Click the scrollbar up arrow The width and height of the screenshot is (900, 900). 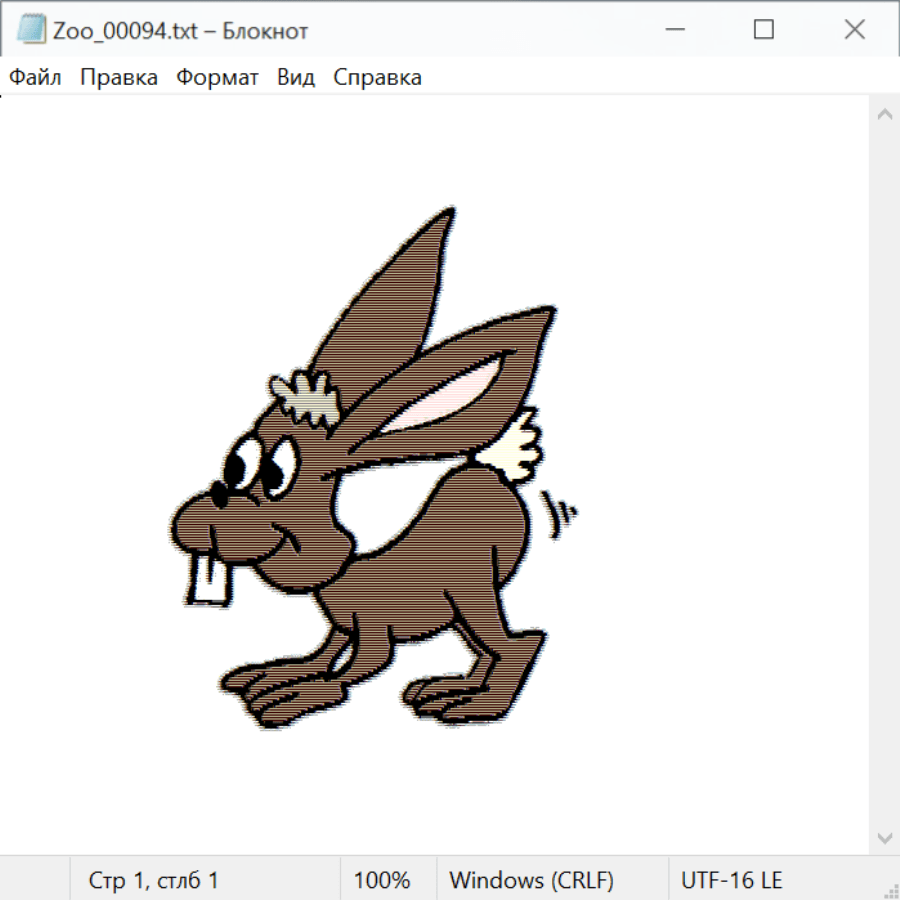coord(884,115)
